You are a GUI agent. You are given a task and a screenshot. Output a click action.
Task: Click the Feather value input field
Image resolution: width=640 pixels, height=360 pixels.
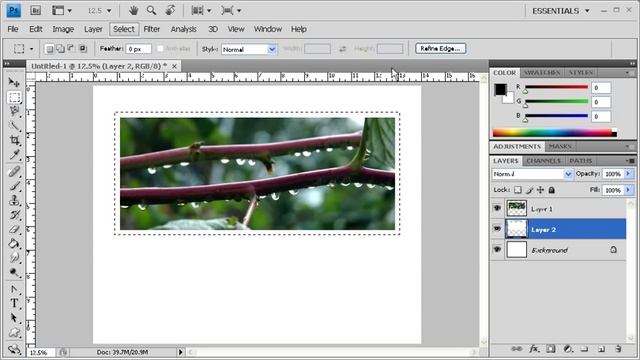(138, 49)
